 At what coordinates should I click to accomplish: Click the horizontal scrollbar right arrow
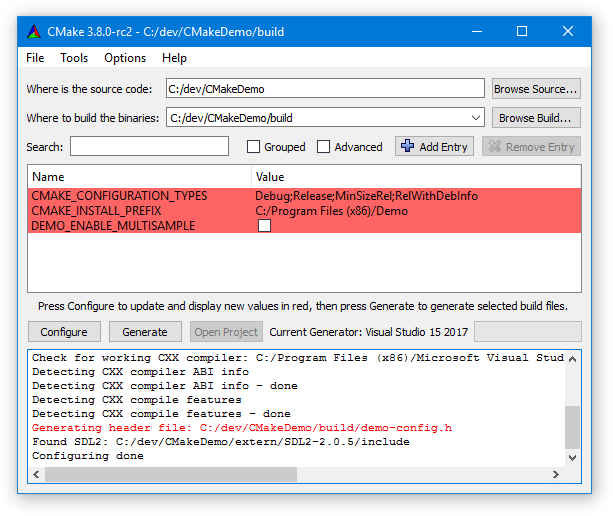pos(556,473)
